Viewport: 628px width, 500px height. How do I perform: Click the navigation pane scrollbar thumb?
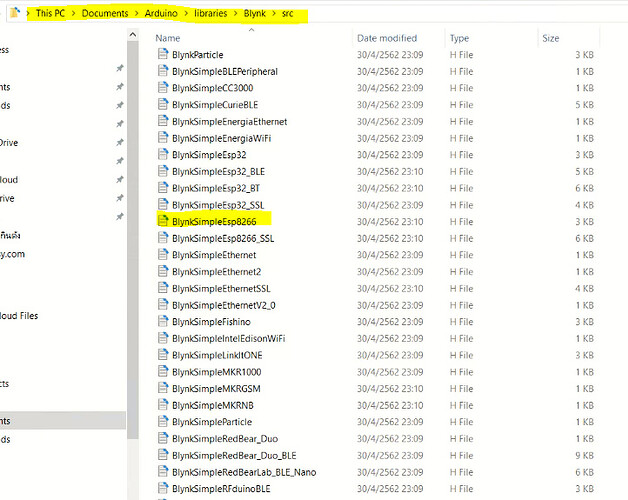[x=133, y=240]
